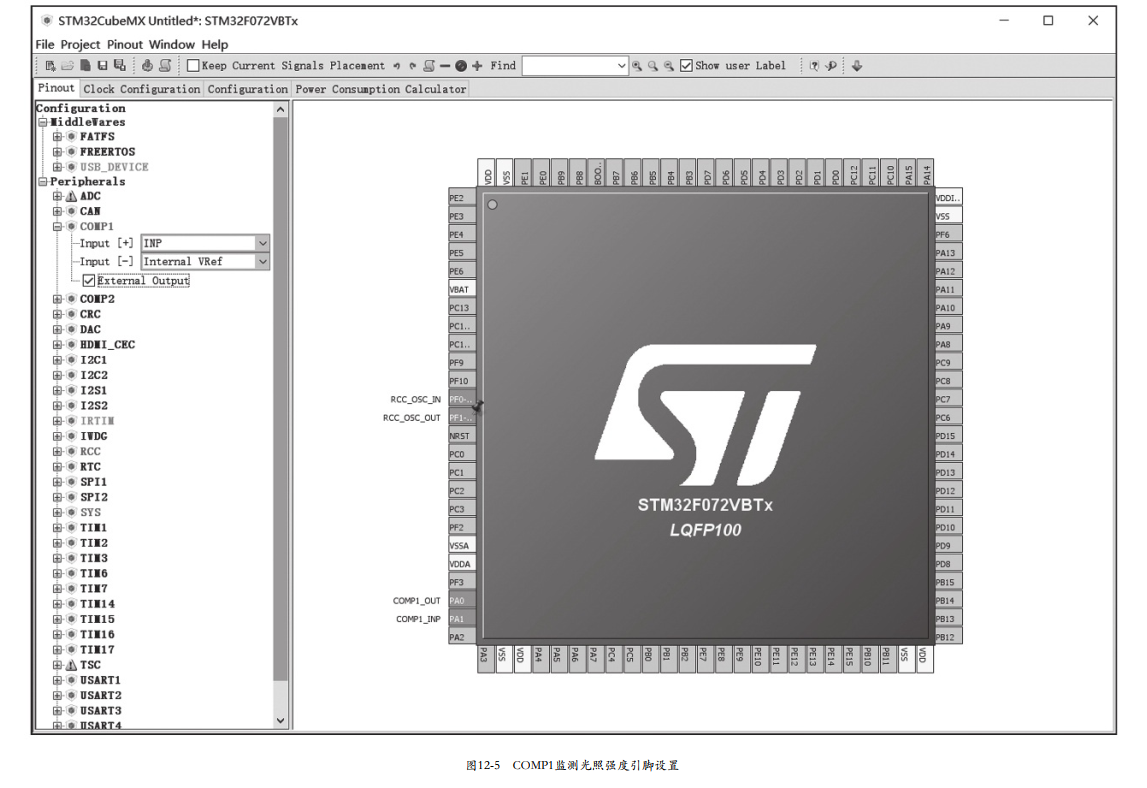
Task: Click the Undo arrow in toolbar
Action: (396, 66)
